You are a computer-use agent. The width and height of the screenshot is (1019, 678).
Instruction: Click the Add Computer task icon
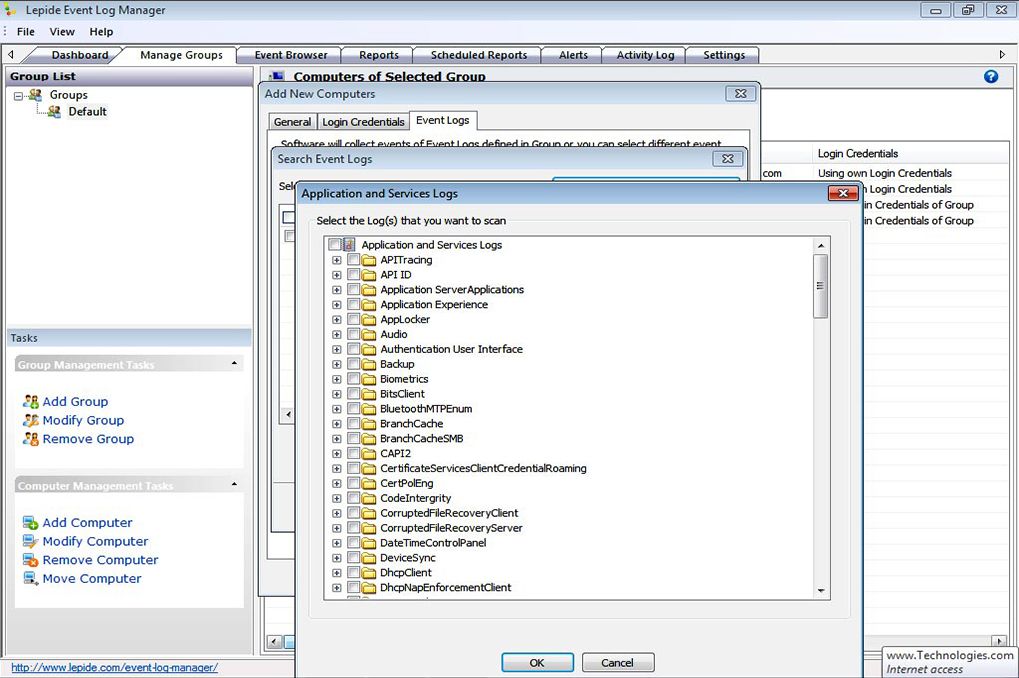(31, 523)
